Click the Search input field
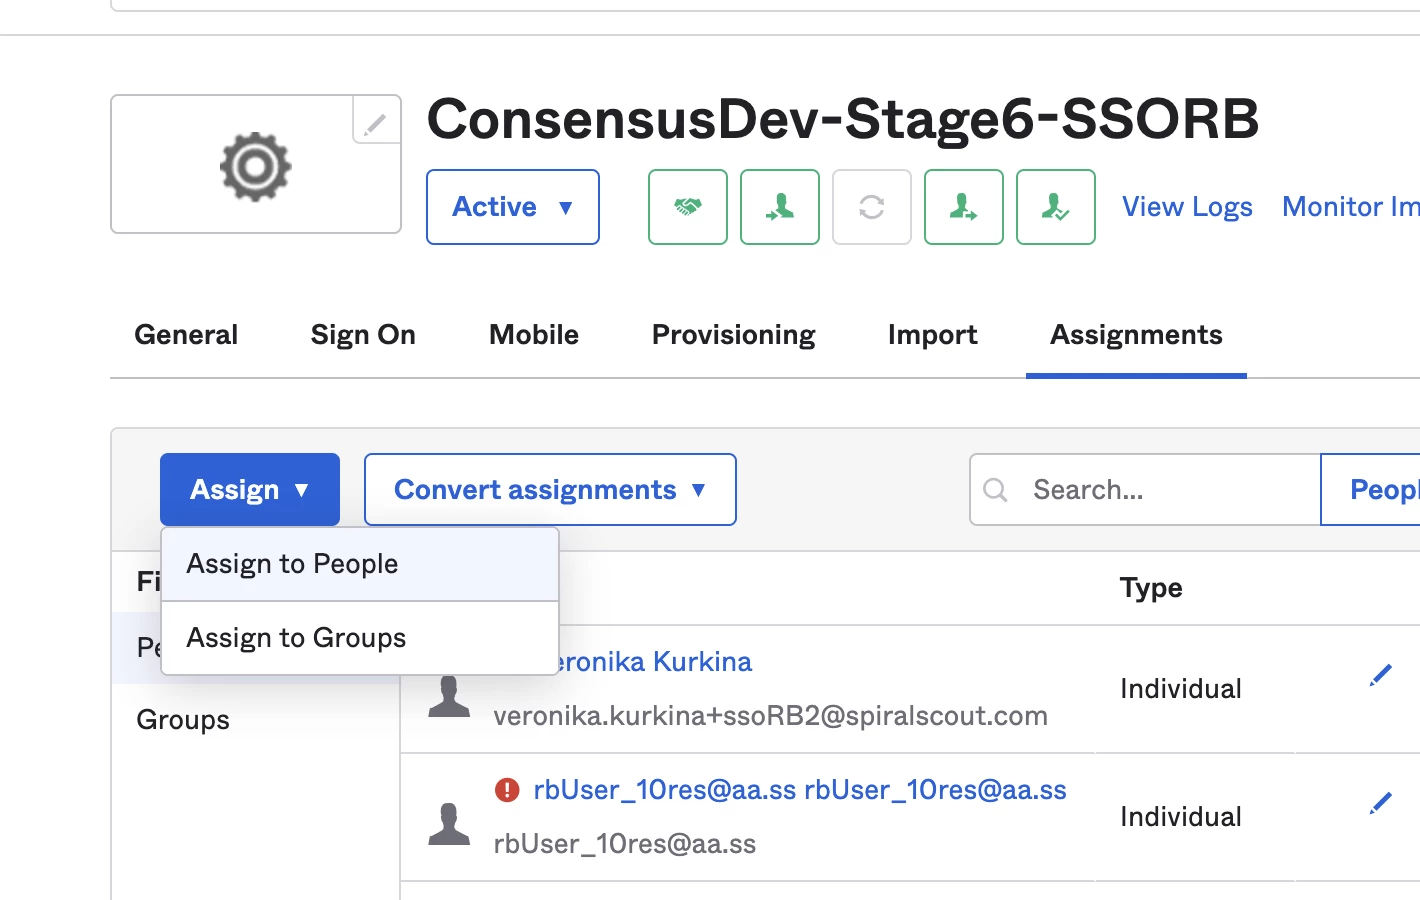The image size is (1420, 900). click(1160, 489)
